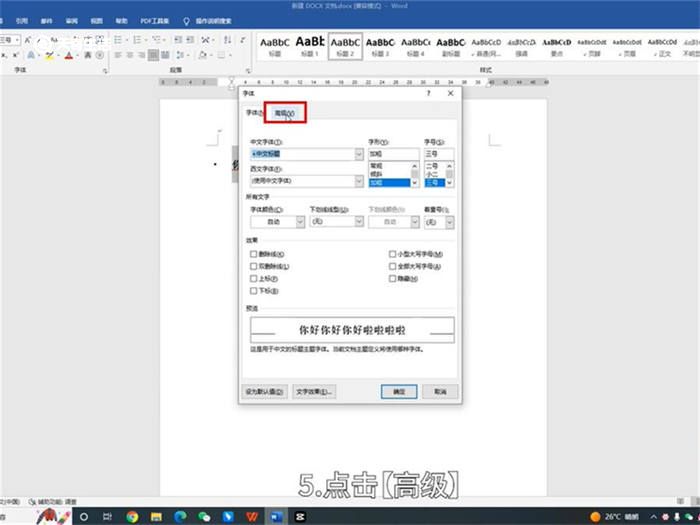Click the paragraph shading bucket button
Image resolution: width=700 pixels, height=525 pixels.
(x=203, y=55)
